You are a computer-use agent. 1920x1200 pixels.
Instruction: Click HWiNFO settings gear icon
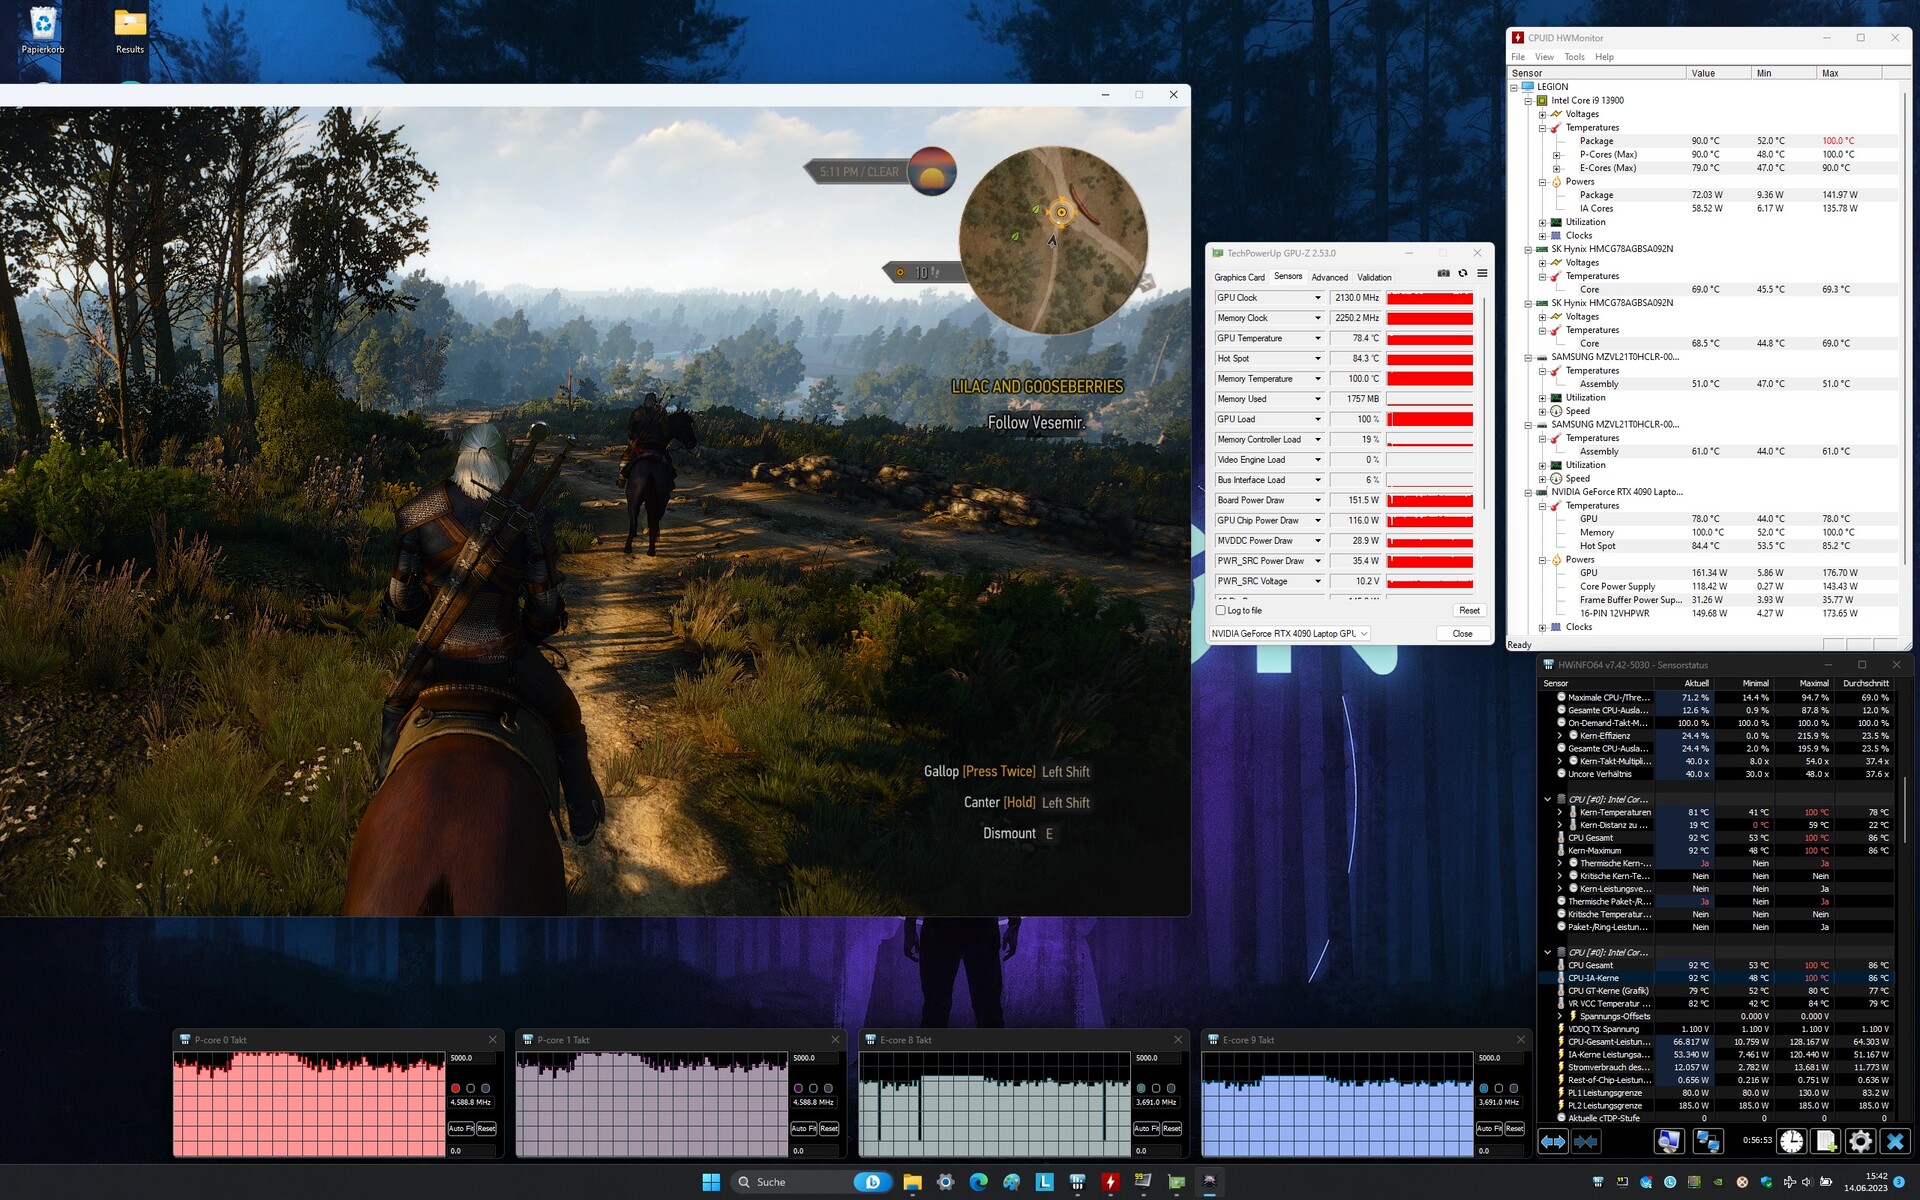[1860, 1141]
